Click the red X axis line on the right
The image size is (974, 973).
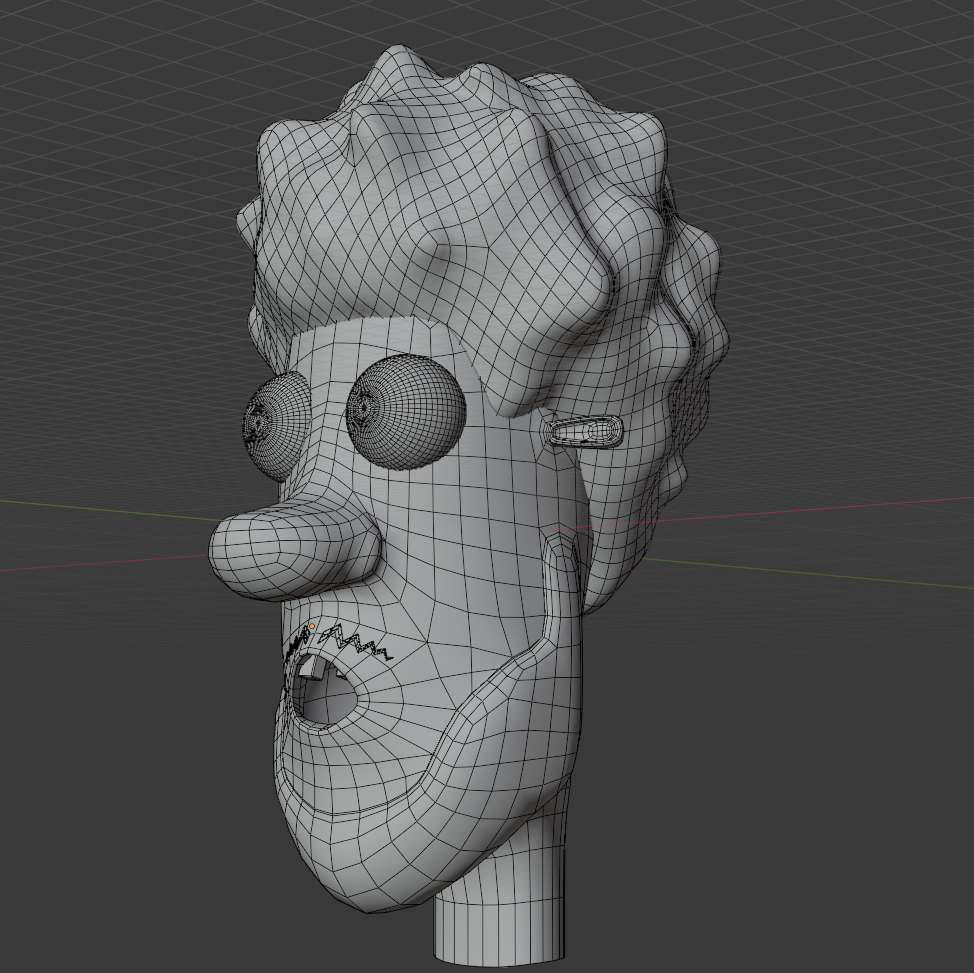(x=850, y=508)
